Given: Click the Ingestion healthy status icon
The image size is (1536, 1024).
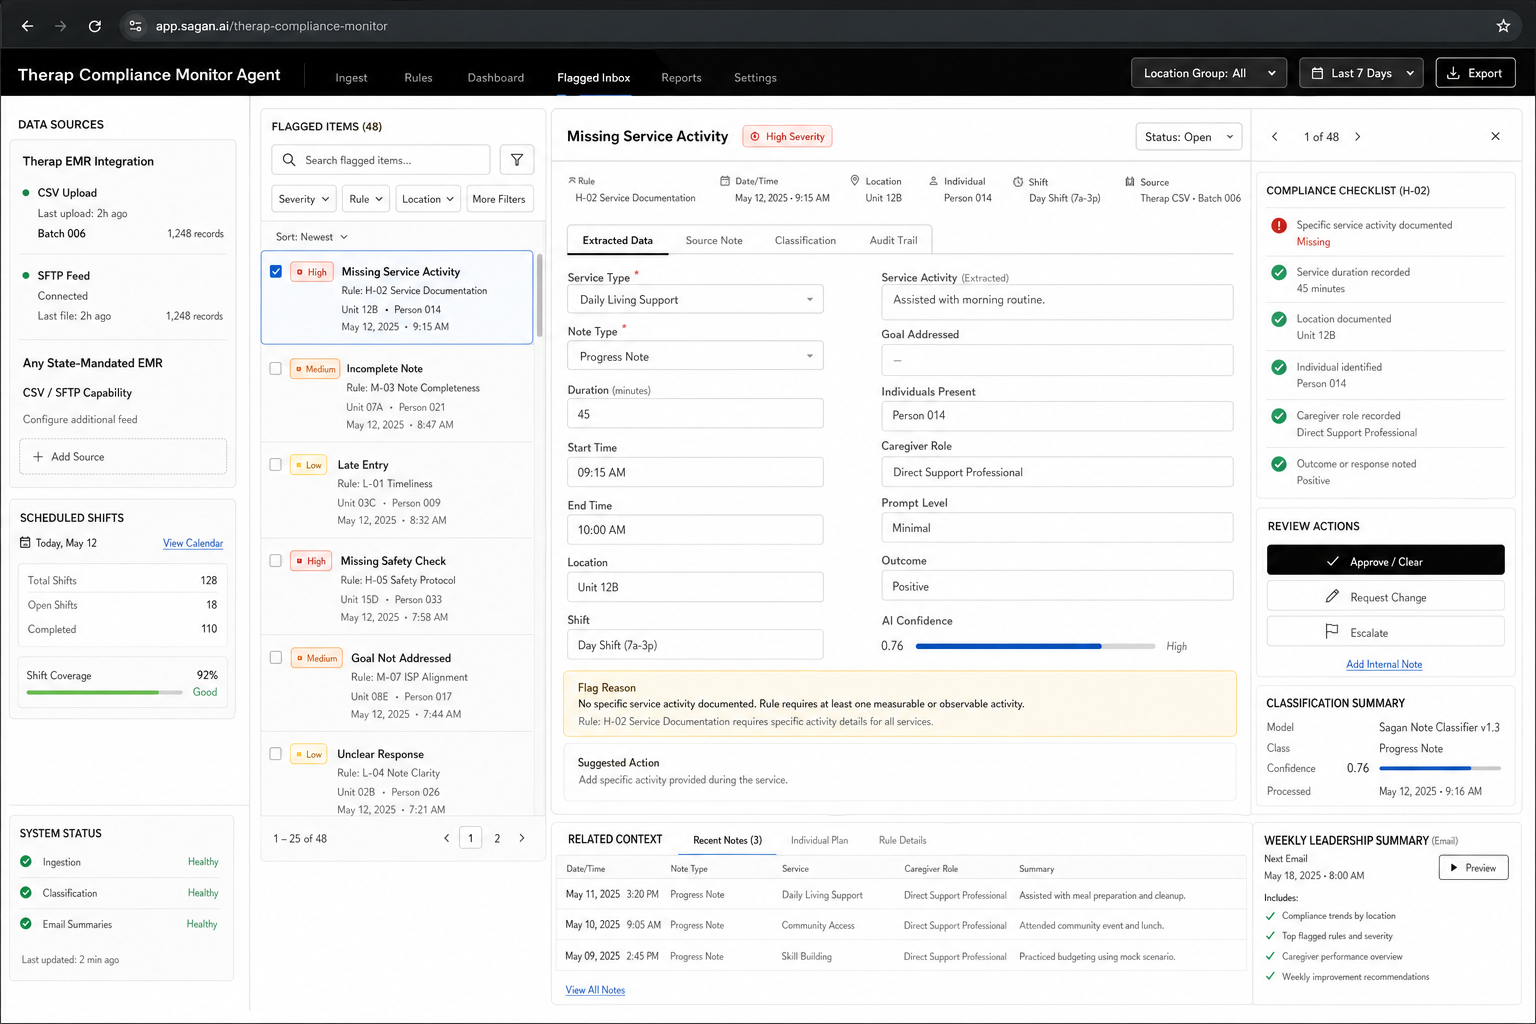Looking at the screenshot, I should [x=26, y=862].
